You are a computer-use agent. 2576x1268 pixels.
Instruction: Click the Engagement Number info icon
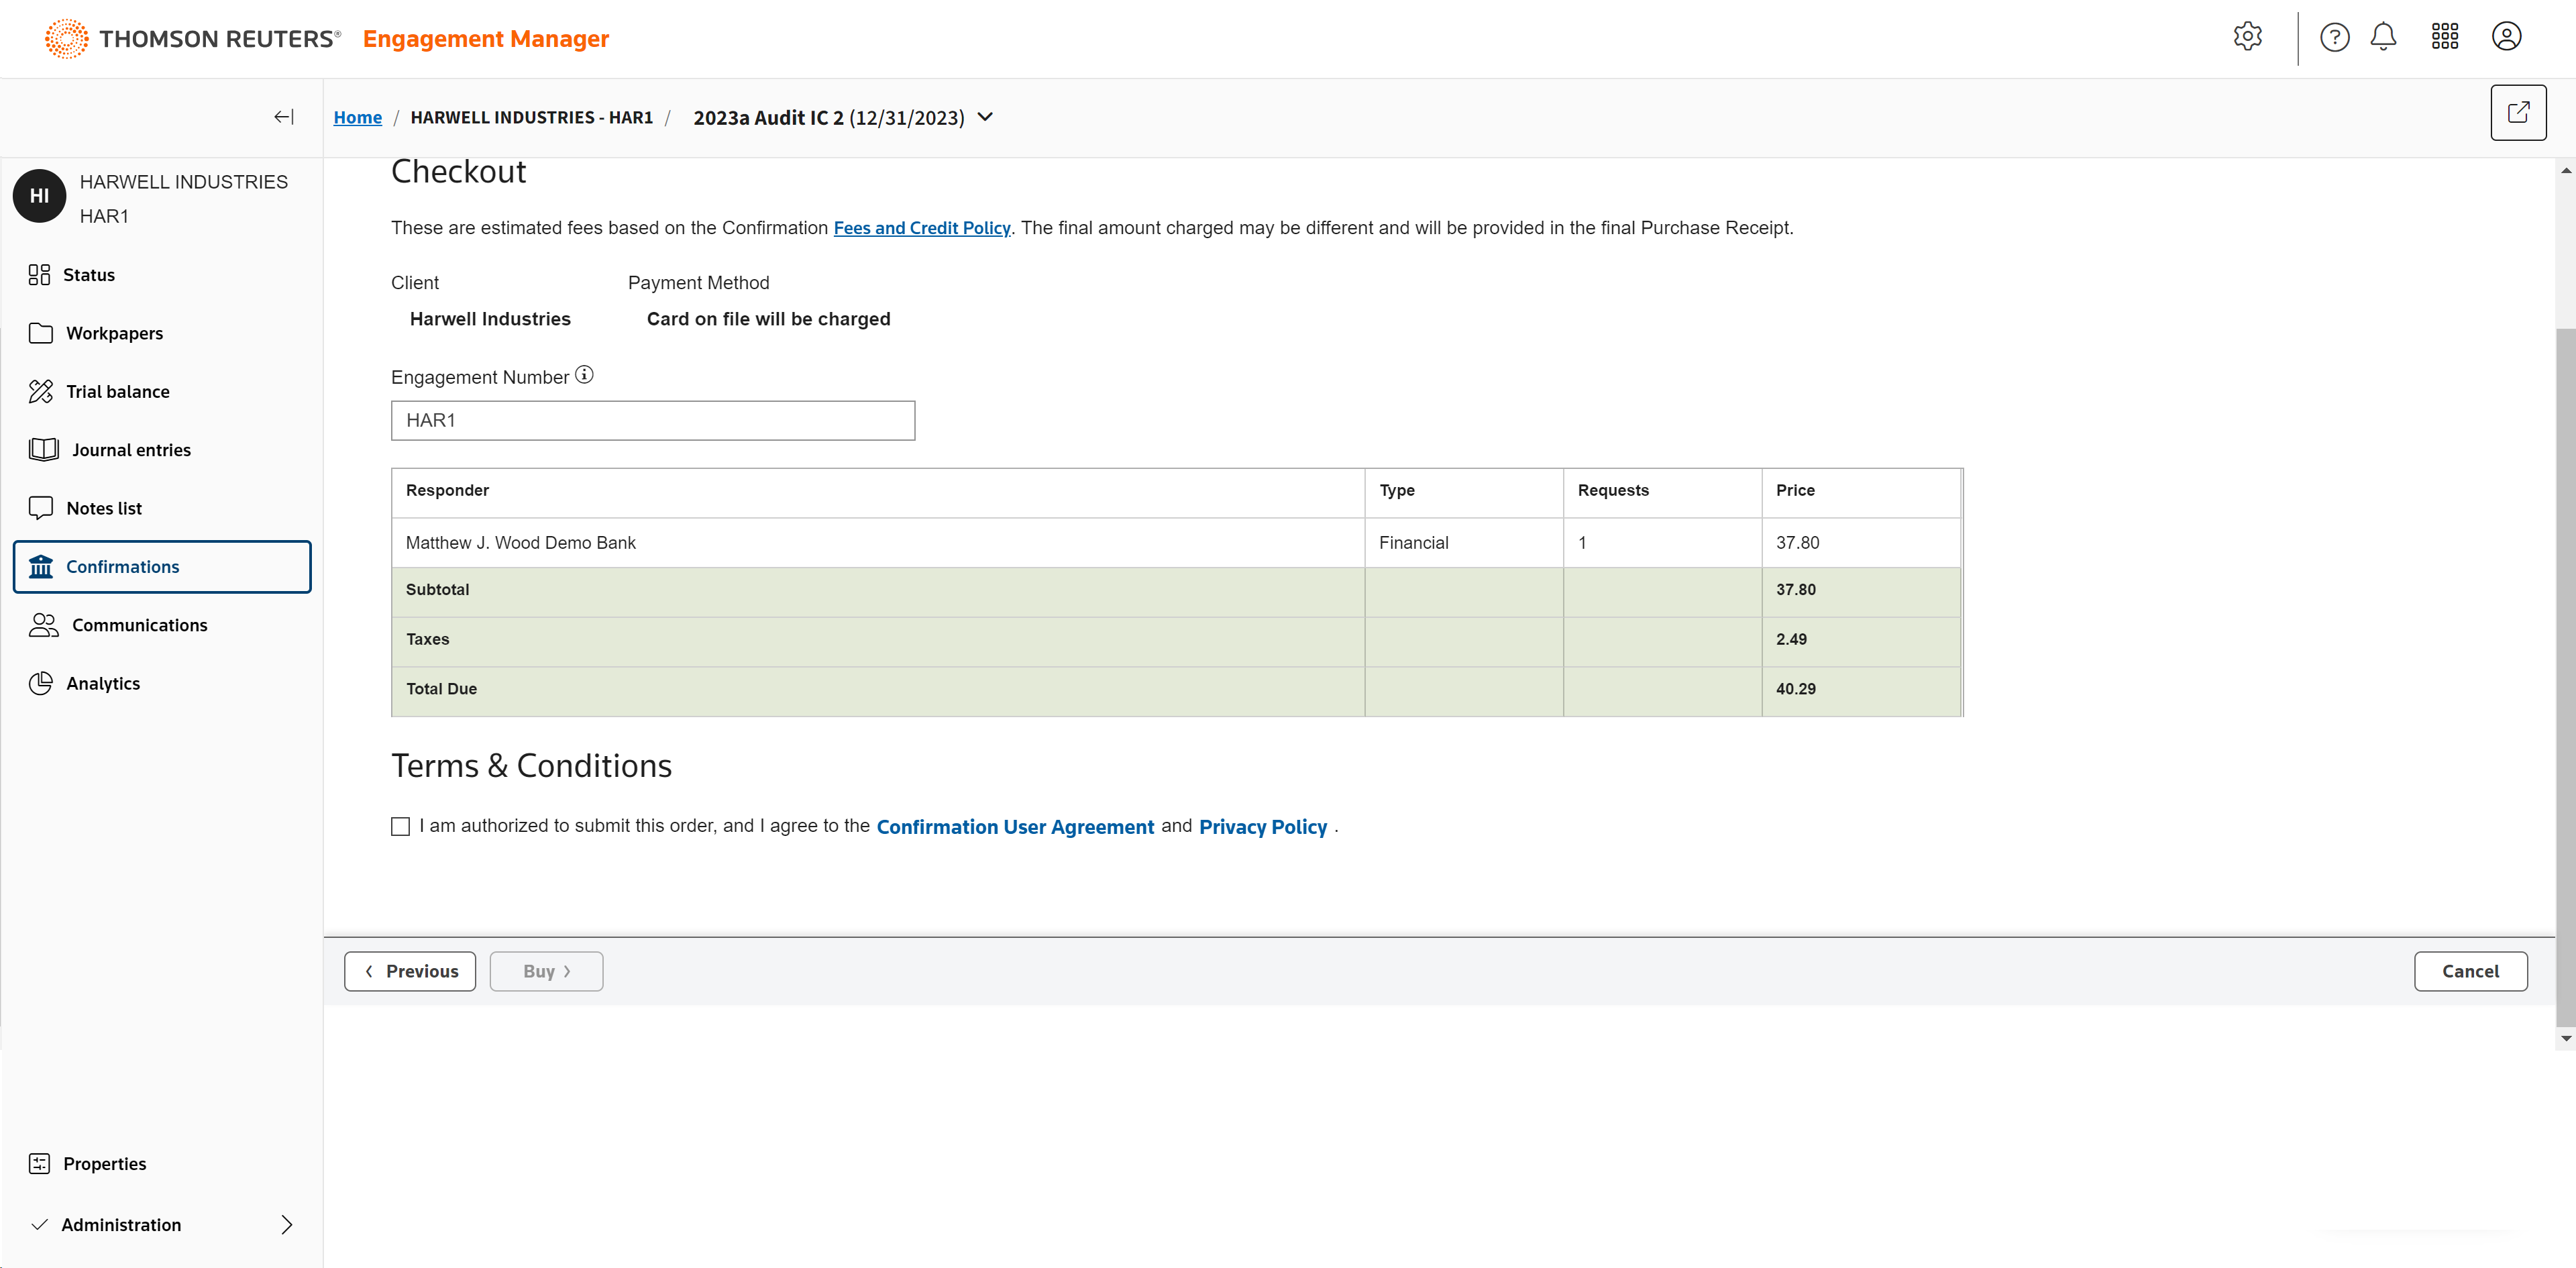pyautogui.click(x=584, y=375)
